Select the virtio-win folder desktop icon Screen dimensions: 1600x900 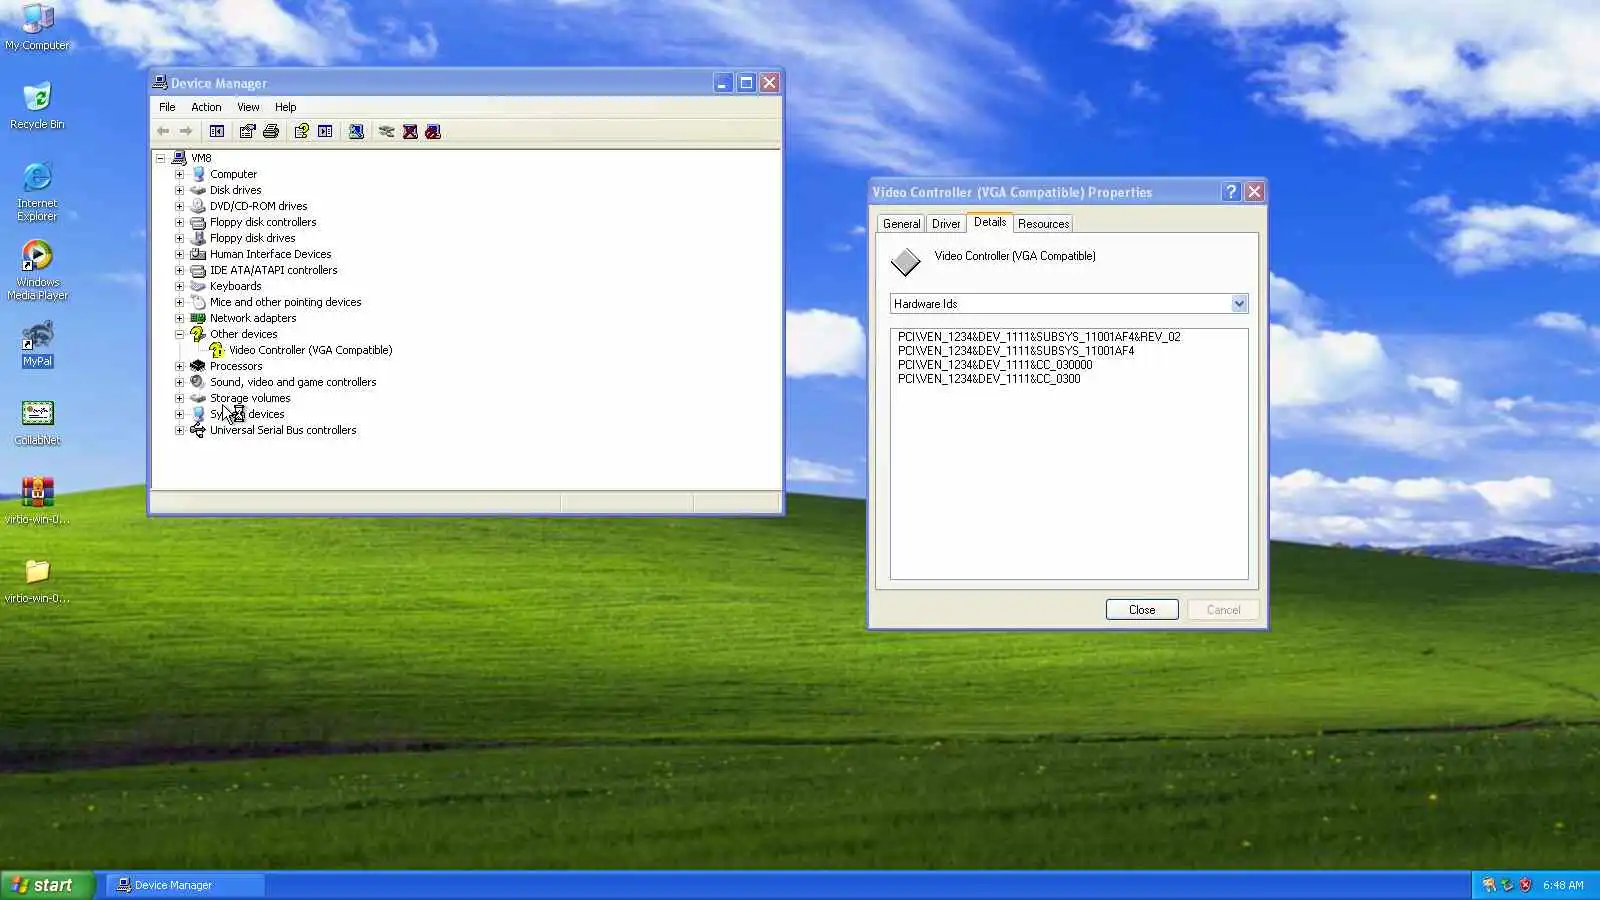[x=37, y=580]
